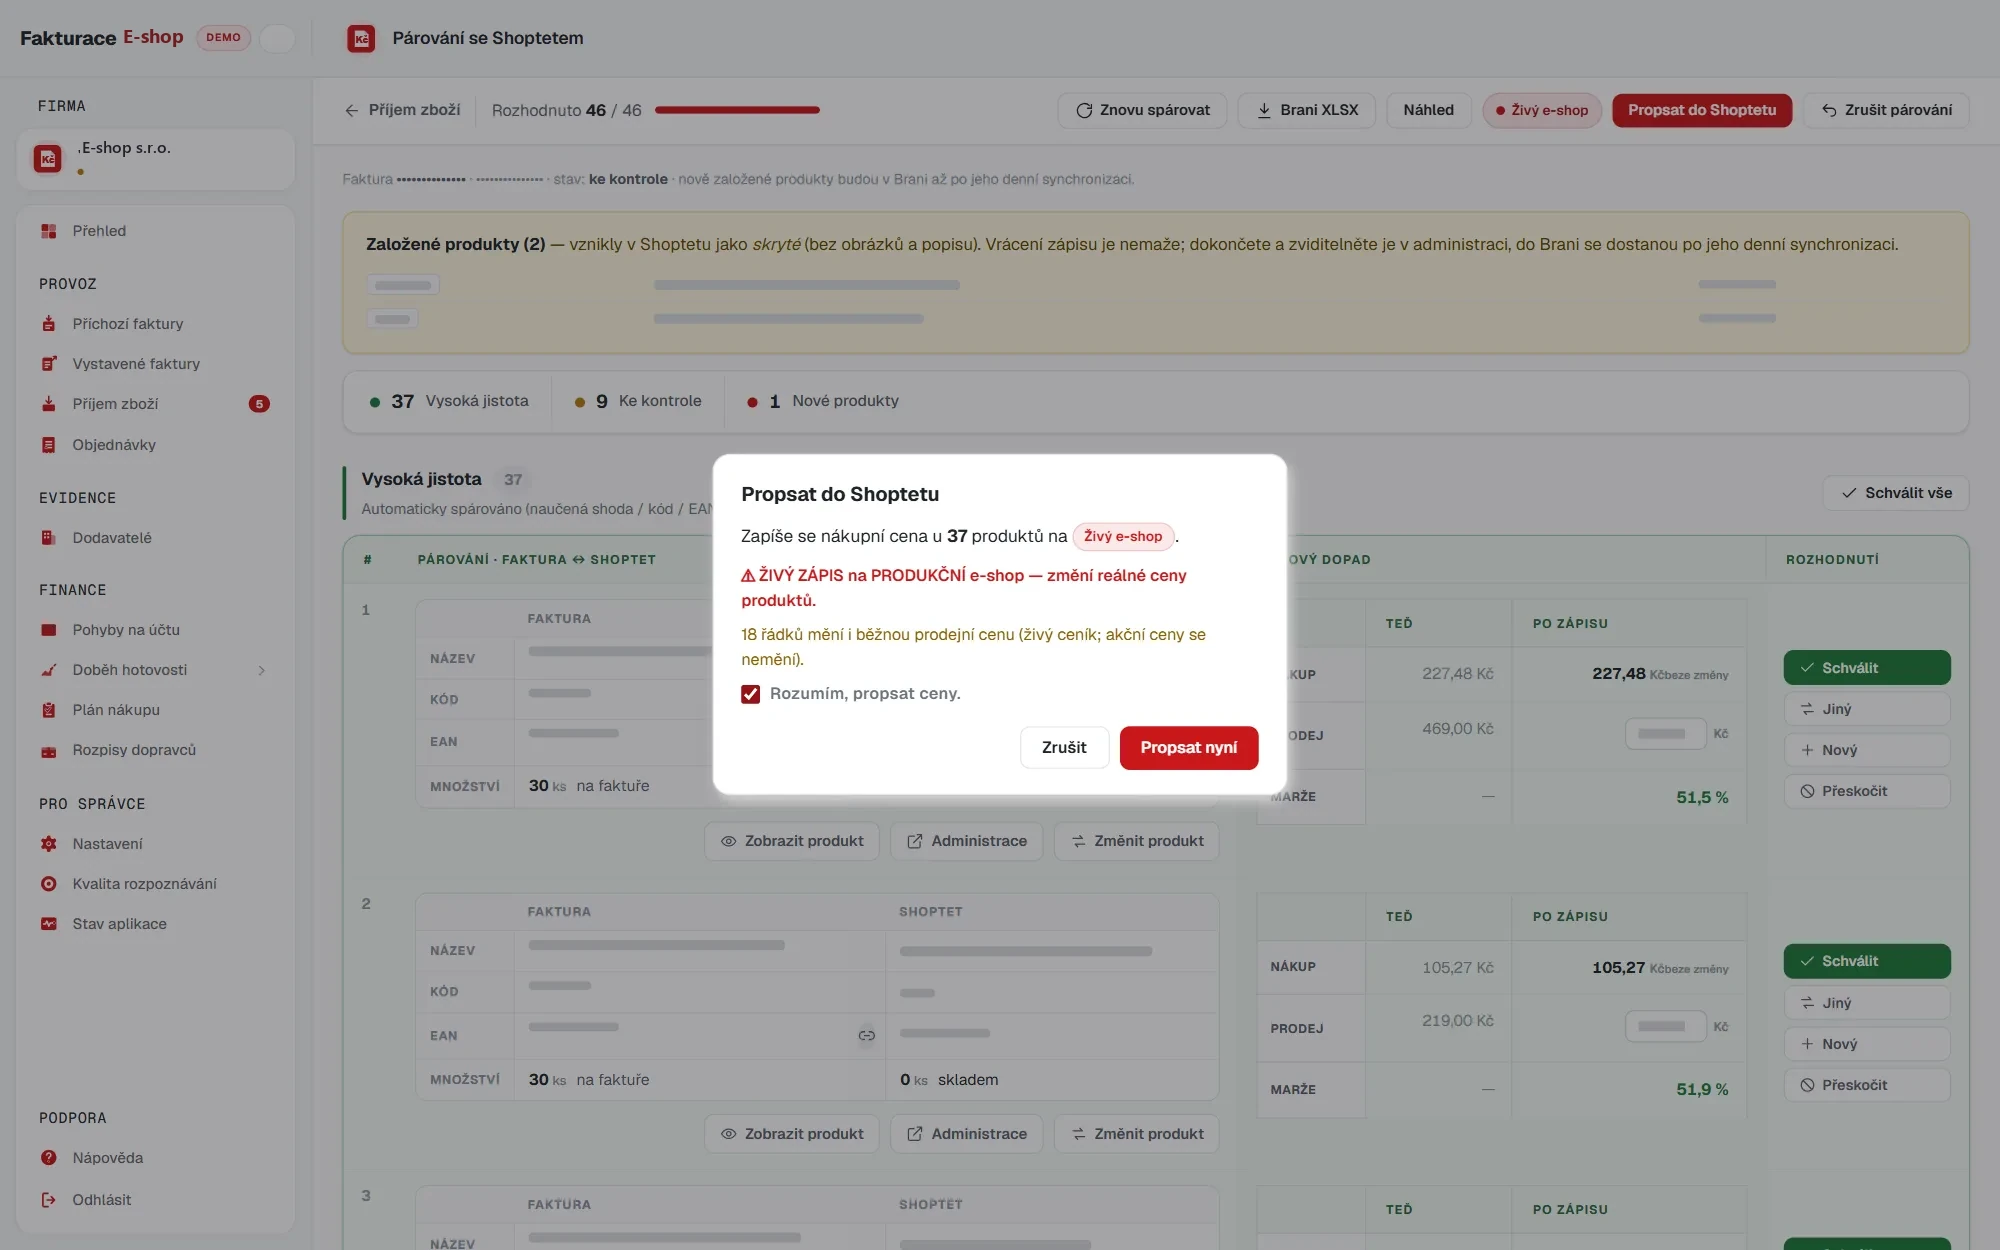Expand the Doběh hotovosti chevron
Image resolution: width=2000 pixels, height=1250 pixels.
coord(262,670)
